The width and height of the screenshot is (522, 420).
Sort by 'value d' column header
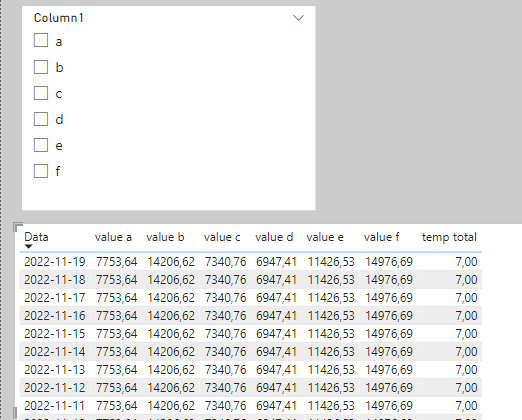(274, 237)
